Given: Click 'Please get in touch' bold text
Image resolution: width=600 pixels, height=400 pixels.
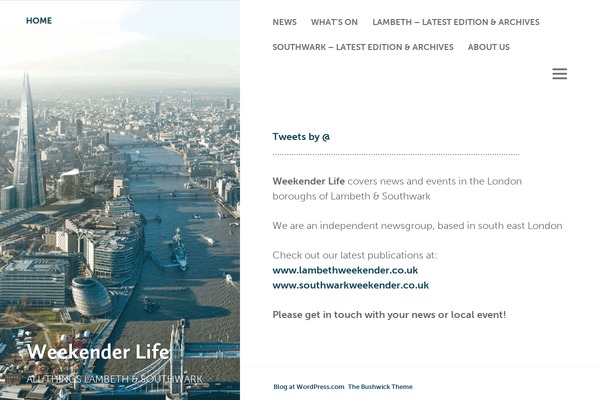Looking at the screenshot, I should [389, 315].
